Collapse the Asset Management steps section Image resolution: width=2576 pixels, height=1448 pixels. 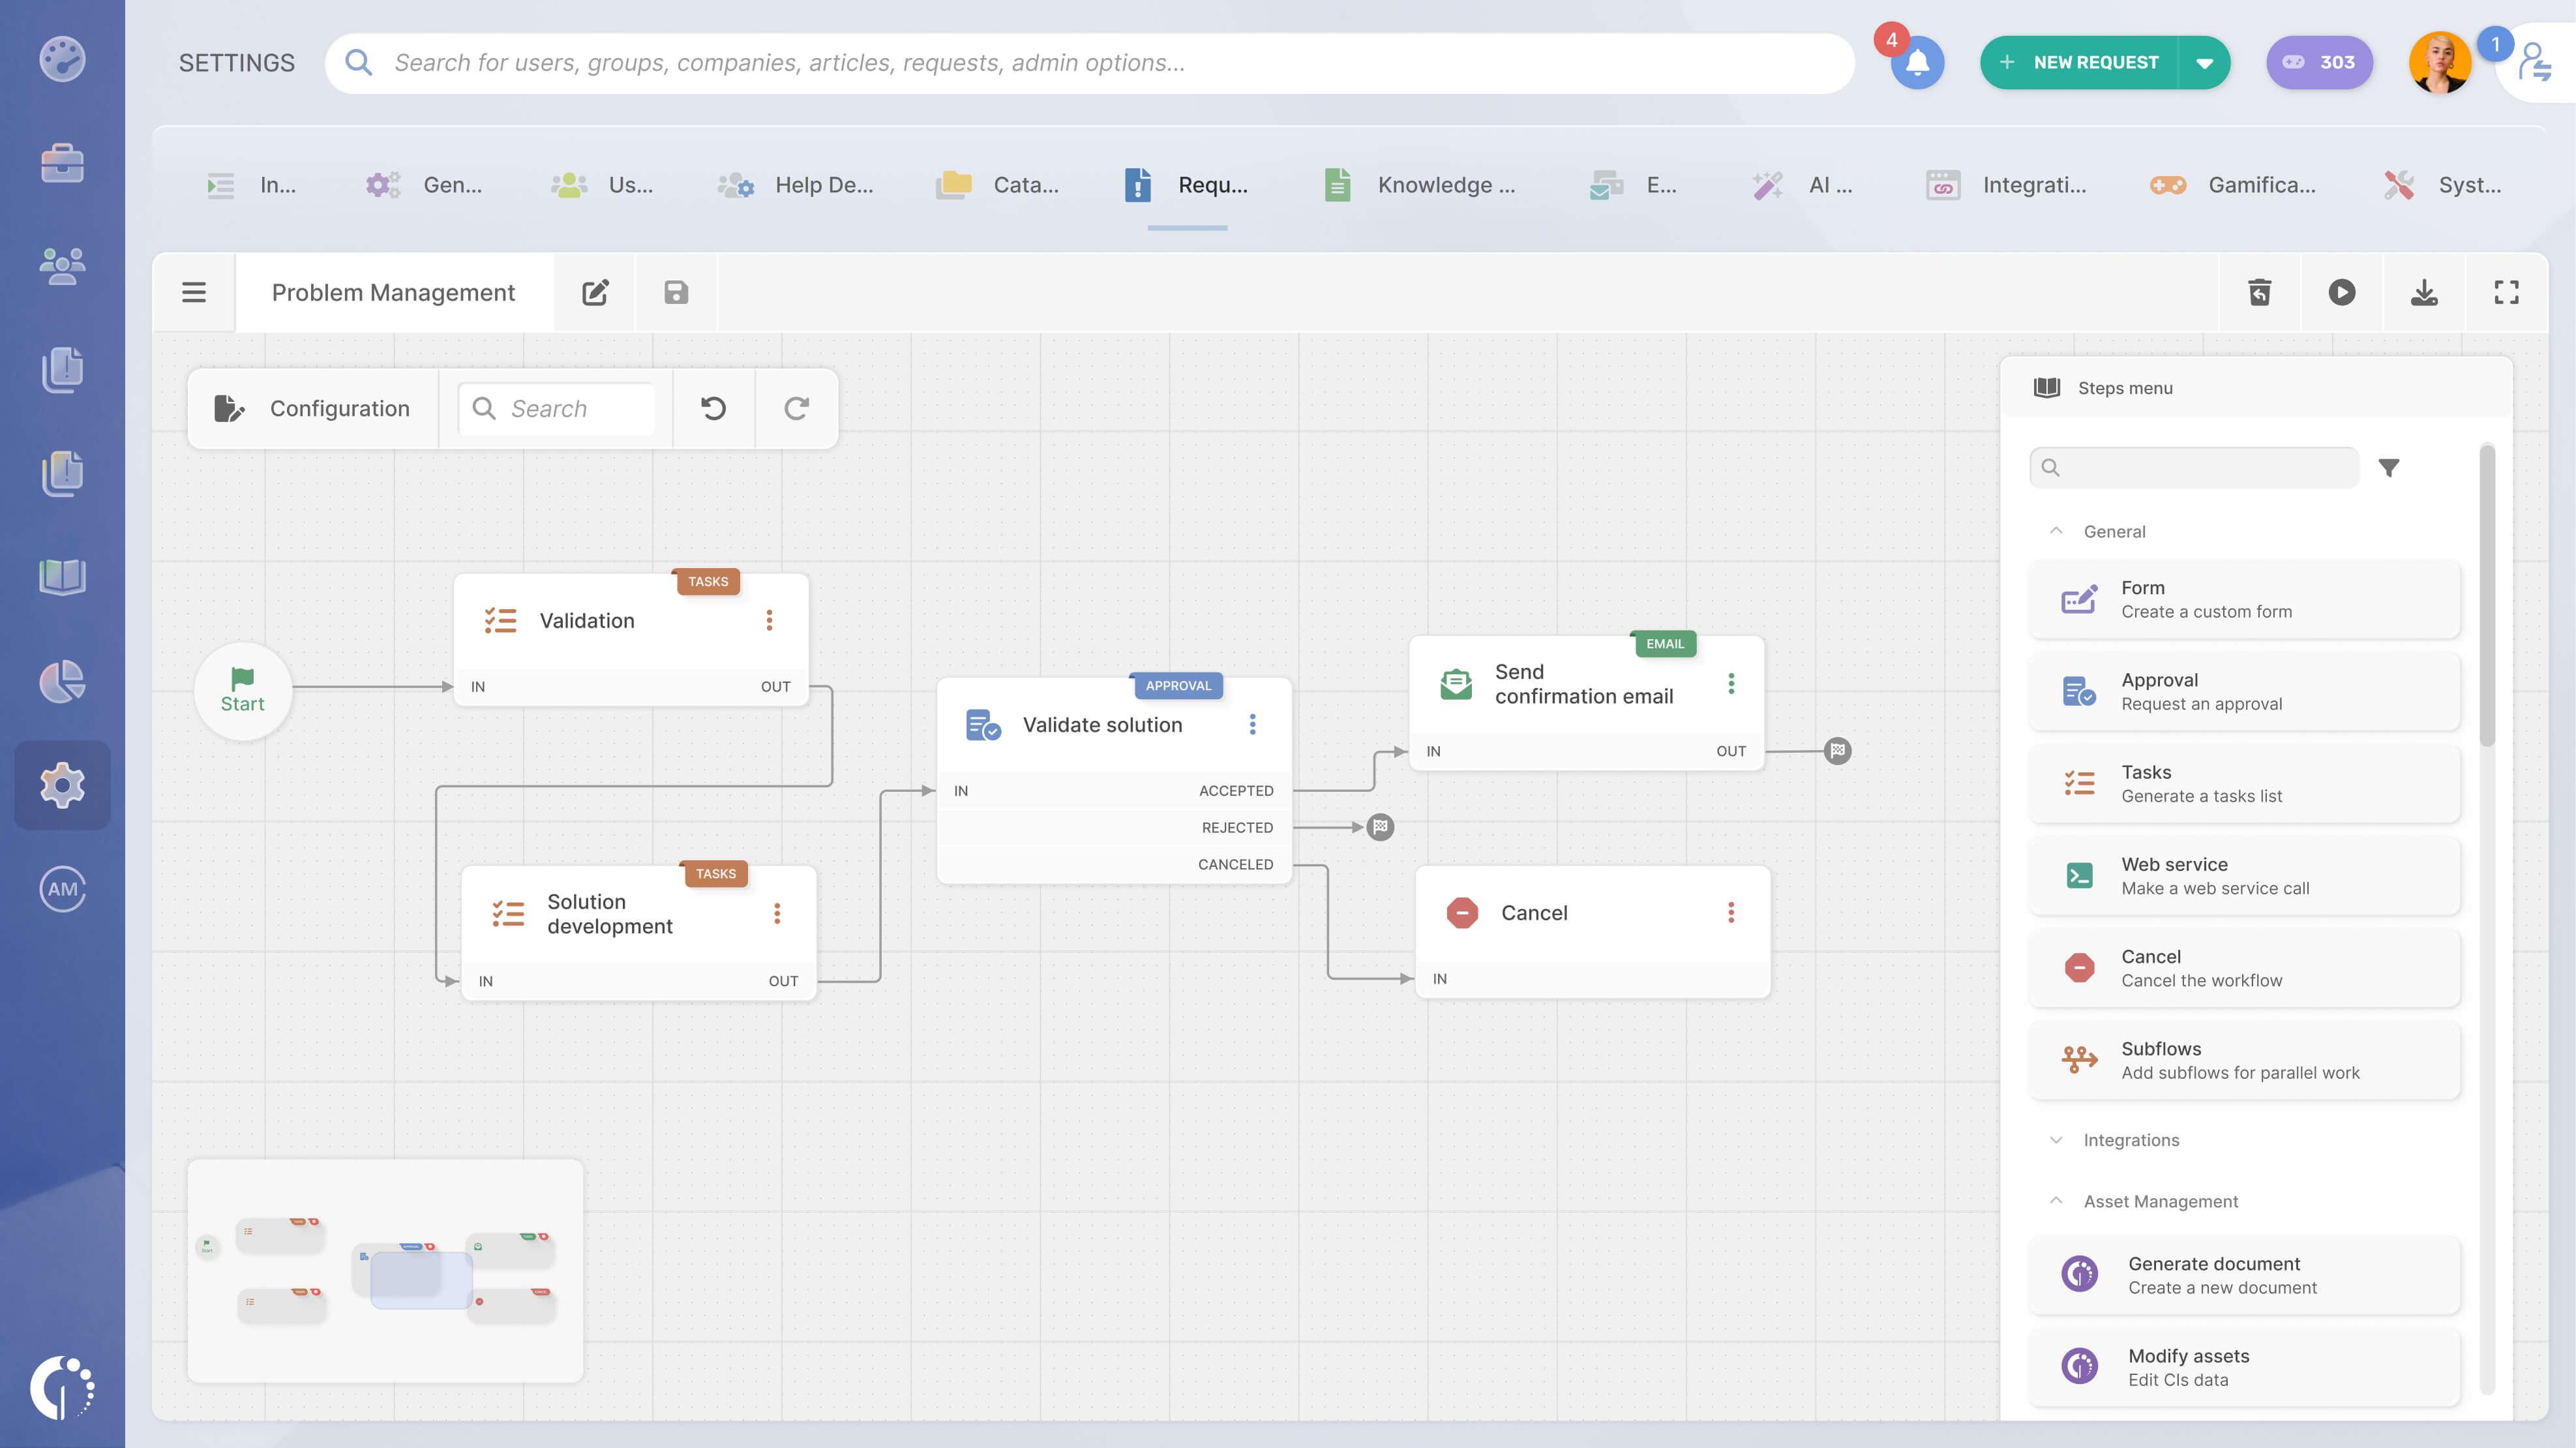(x=2056, y=1201)
